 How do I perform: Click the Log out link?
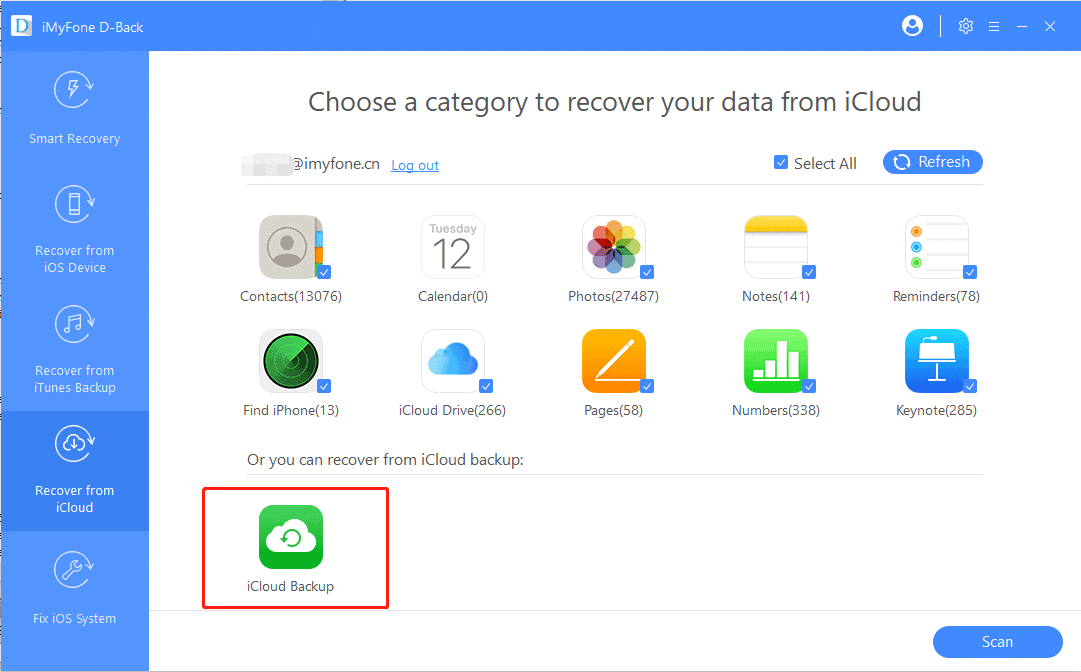coord(415,166)
